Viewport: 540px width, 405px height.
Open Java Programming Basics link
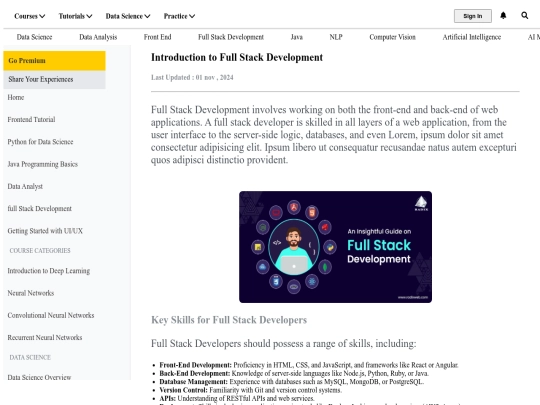(x=43, y=164)
